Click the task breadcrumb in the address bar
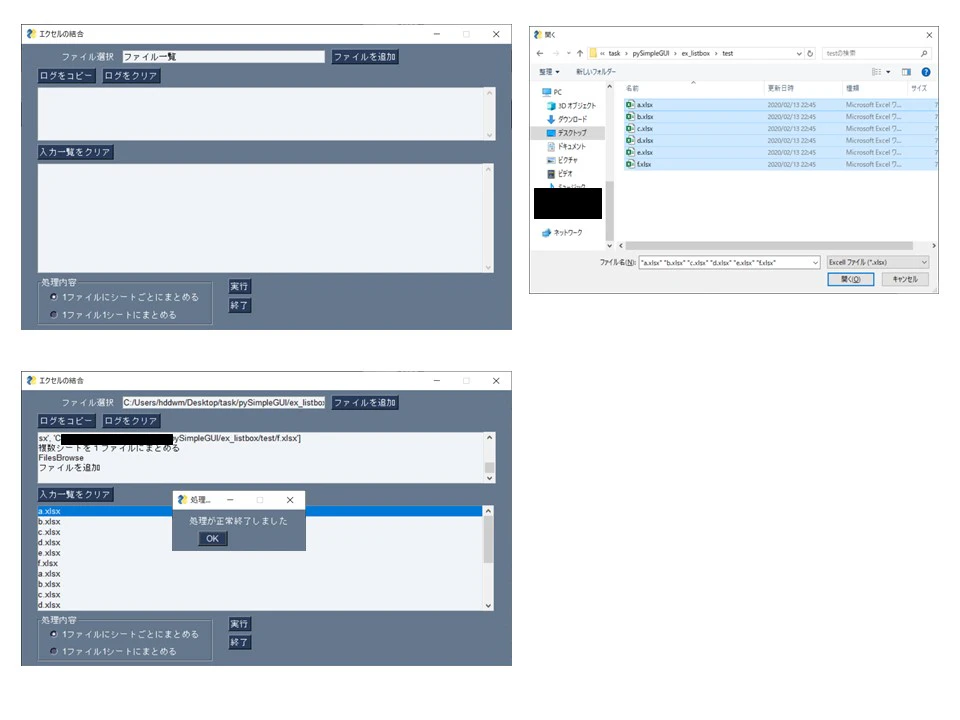Viewport: 960px width, 720px height. [x=614, y=53]
